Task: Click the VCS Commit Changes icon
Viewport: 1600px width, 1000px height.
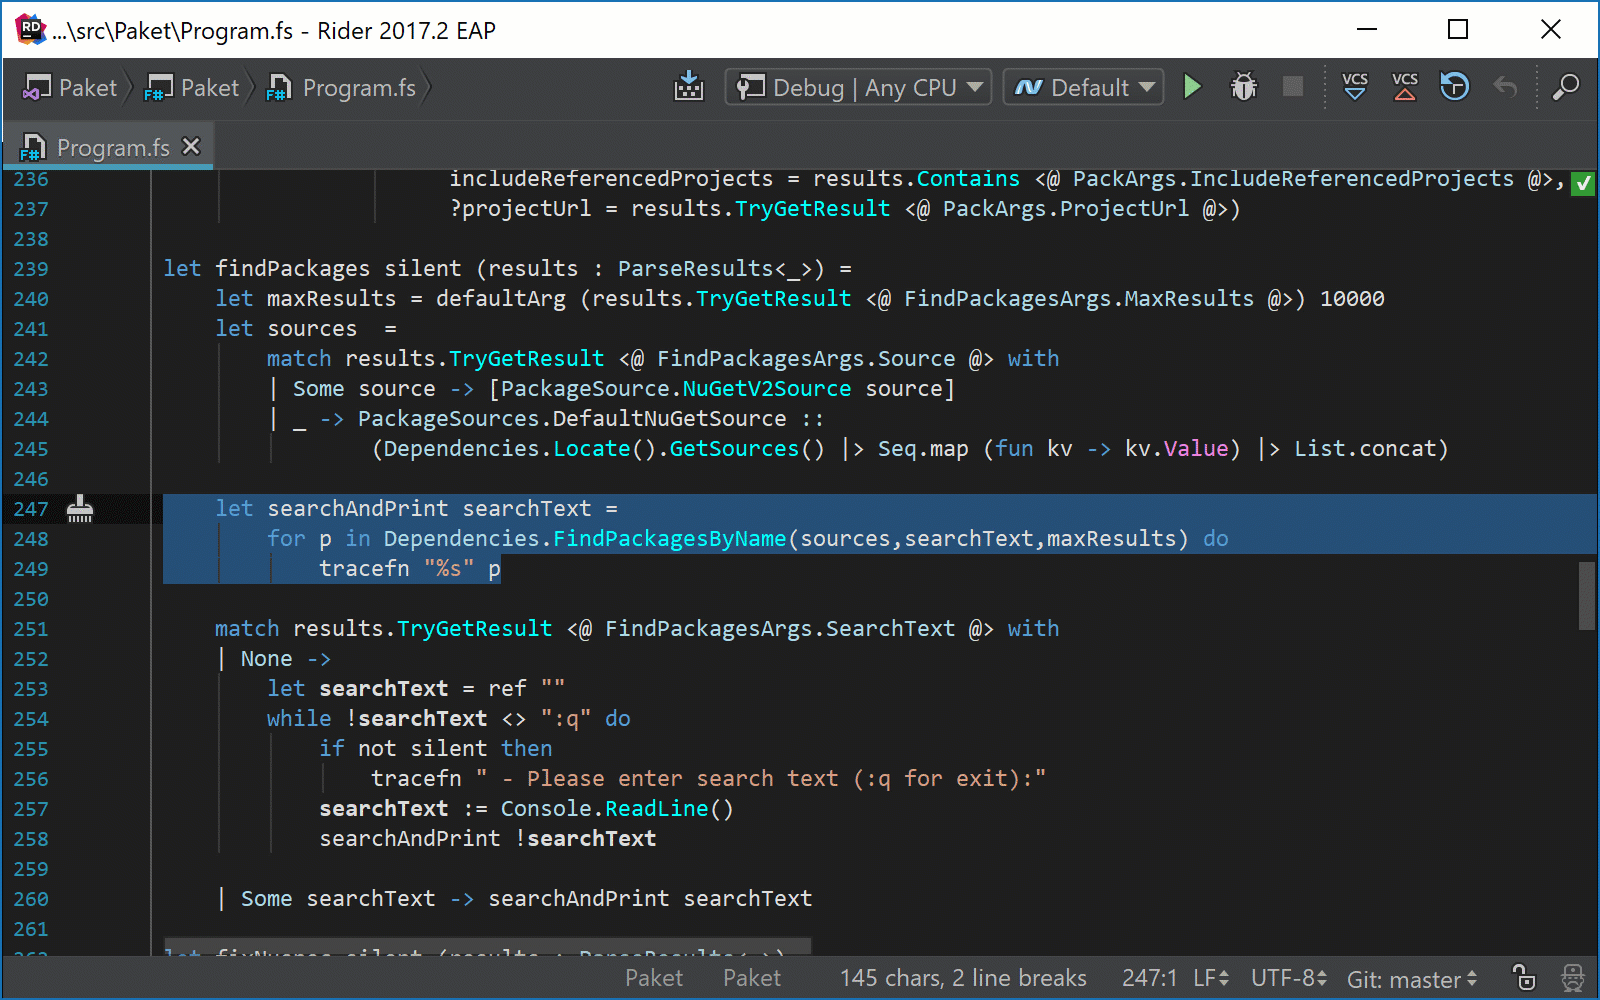Action: click(1405, 87)
